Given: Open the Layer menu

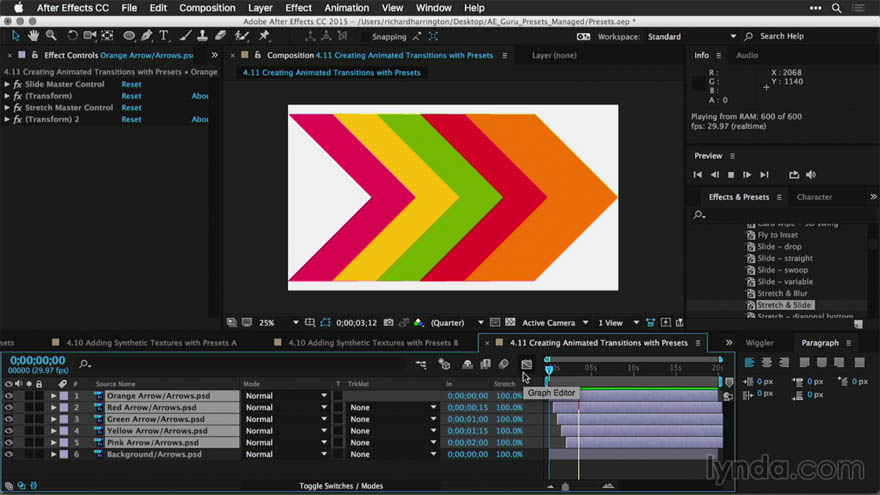Looking at the screenshot, I should (x=260, y=8).
